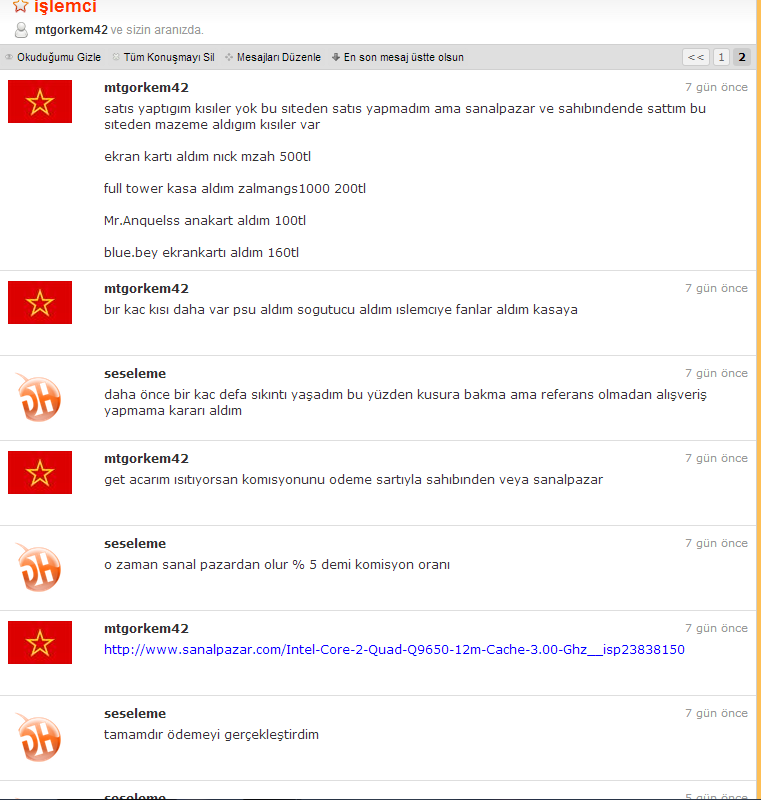The image size is (761, 800).
Task: Click the eye icon for Okuduğumu Gizle
Action: click(x=10, y=58)
